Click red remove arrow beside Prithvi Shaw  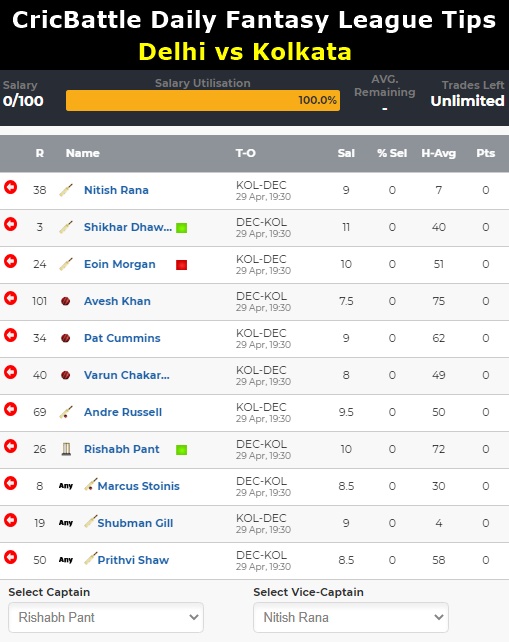[11, 557]
